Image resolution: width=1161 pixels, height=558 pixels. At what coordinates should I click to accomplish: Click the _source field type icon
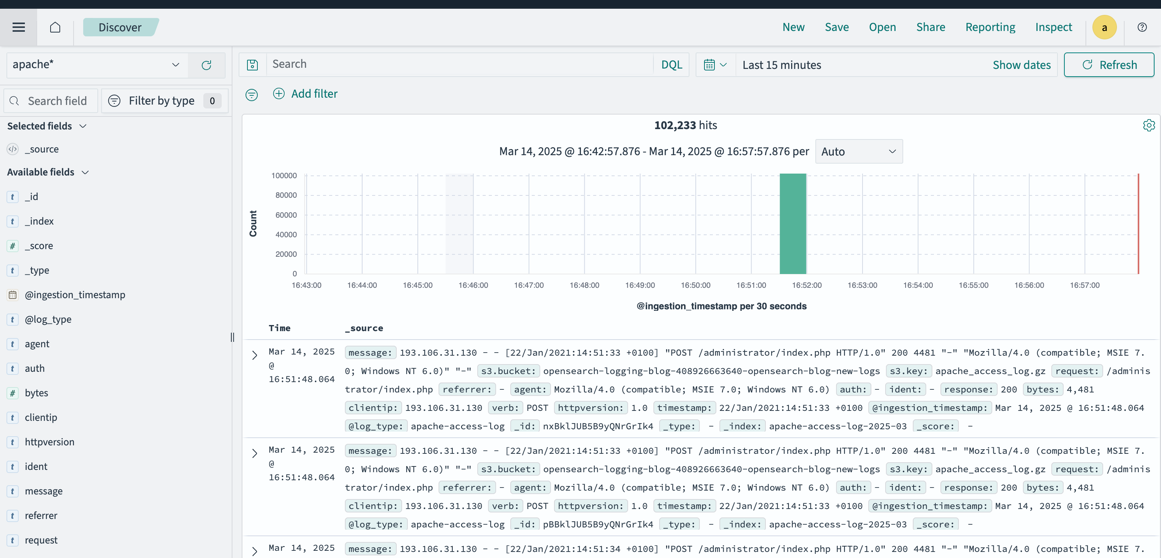[x=13, y=149]
